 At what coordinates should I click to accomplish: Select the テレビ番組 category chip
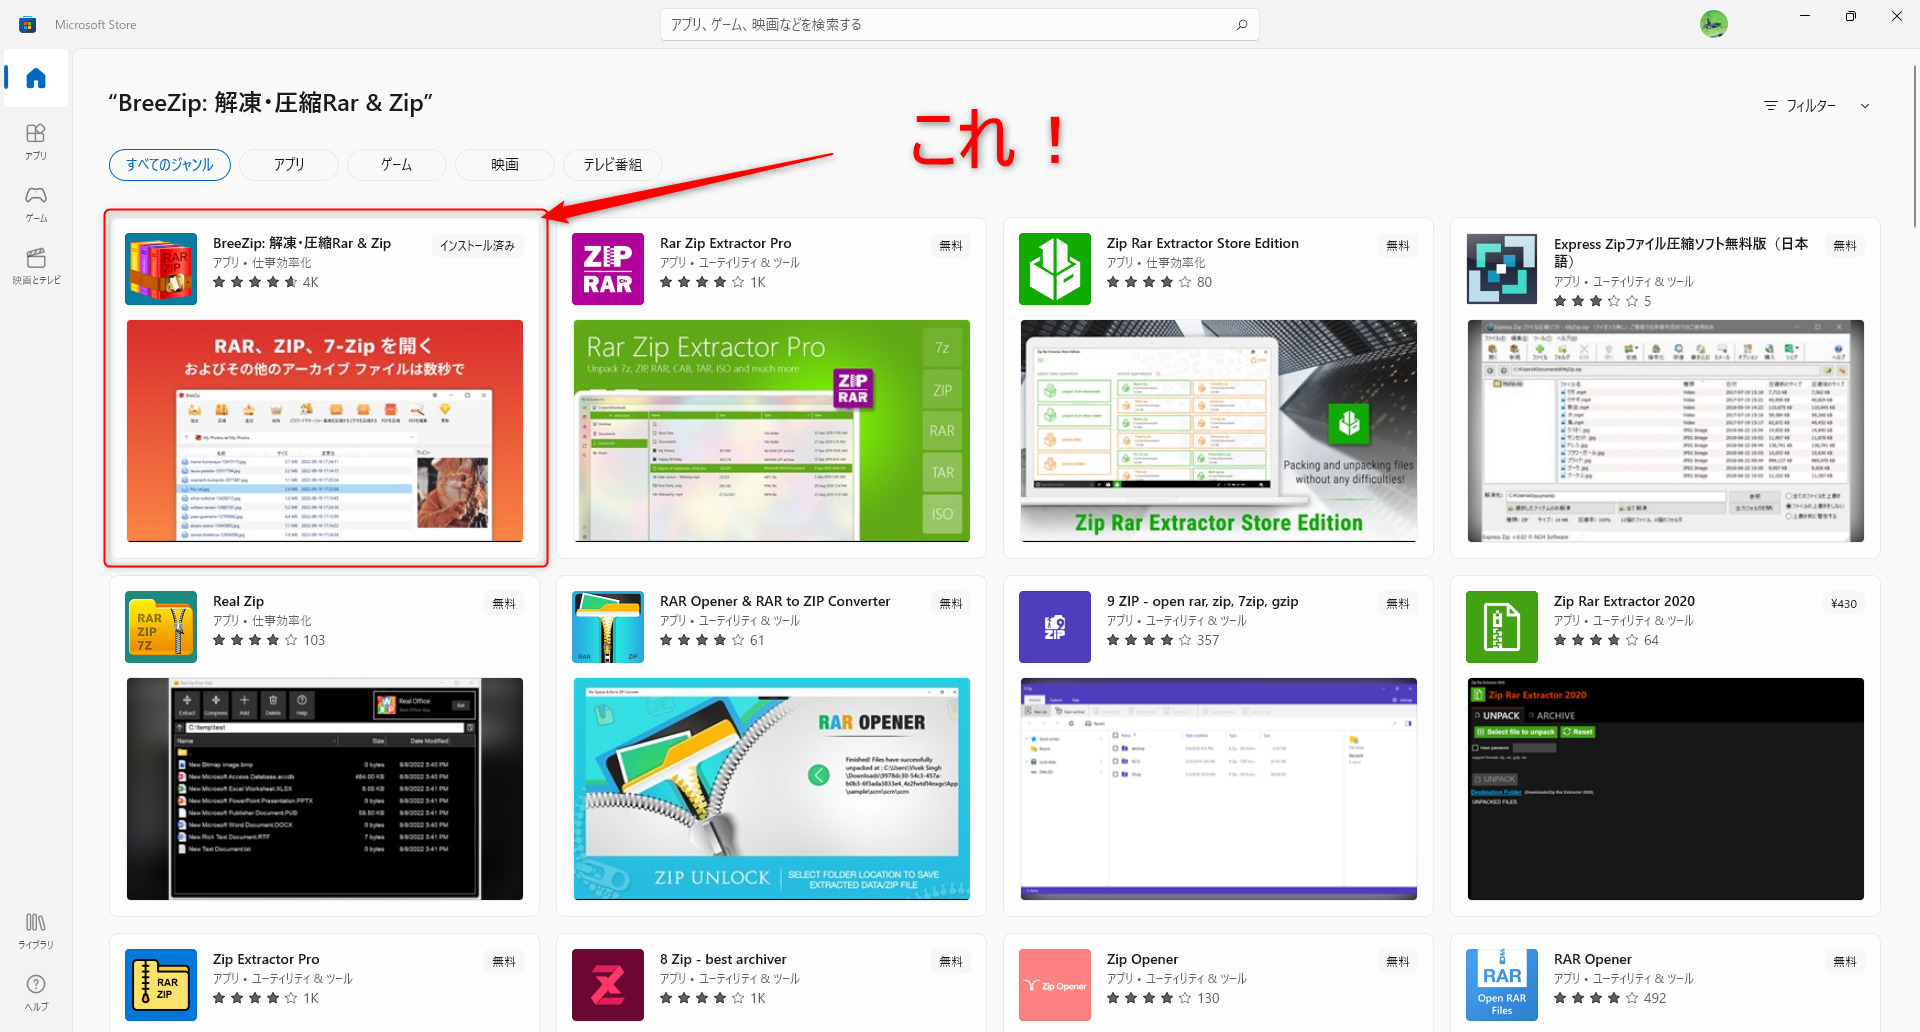click(612, 165)
